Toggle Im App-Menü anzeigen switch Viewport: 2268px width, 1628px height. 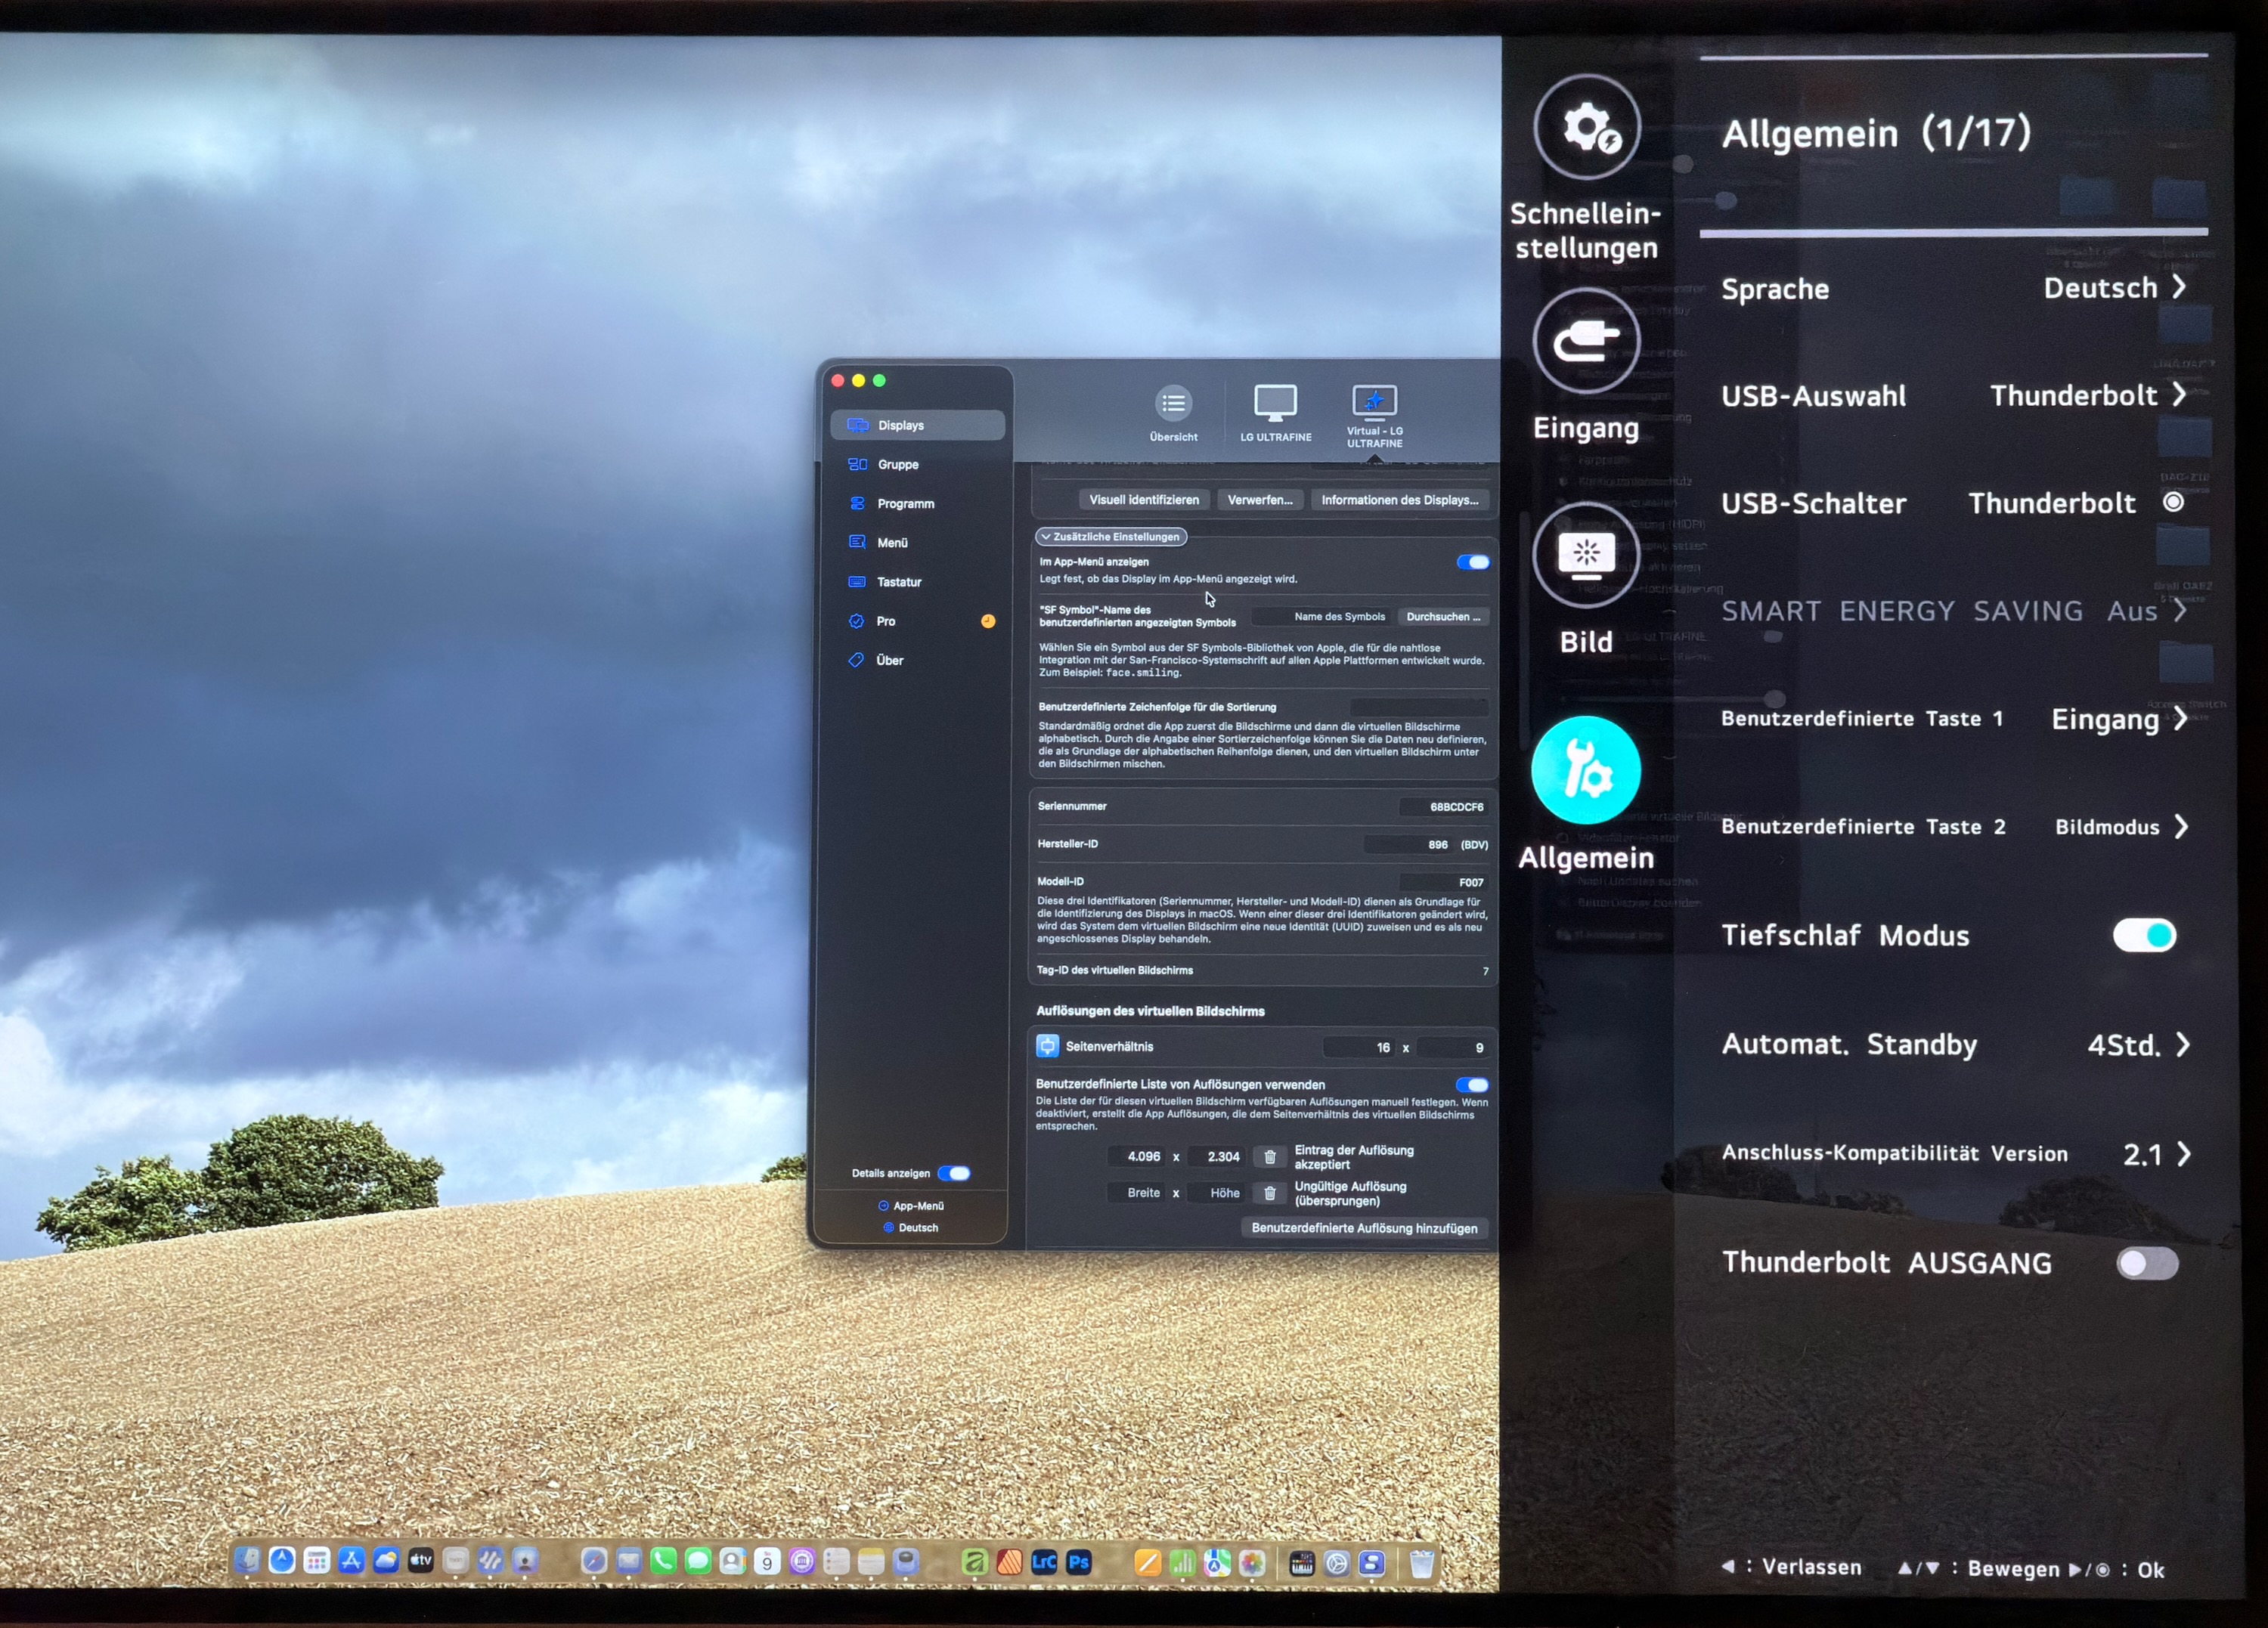(1472, 563)
